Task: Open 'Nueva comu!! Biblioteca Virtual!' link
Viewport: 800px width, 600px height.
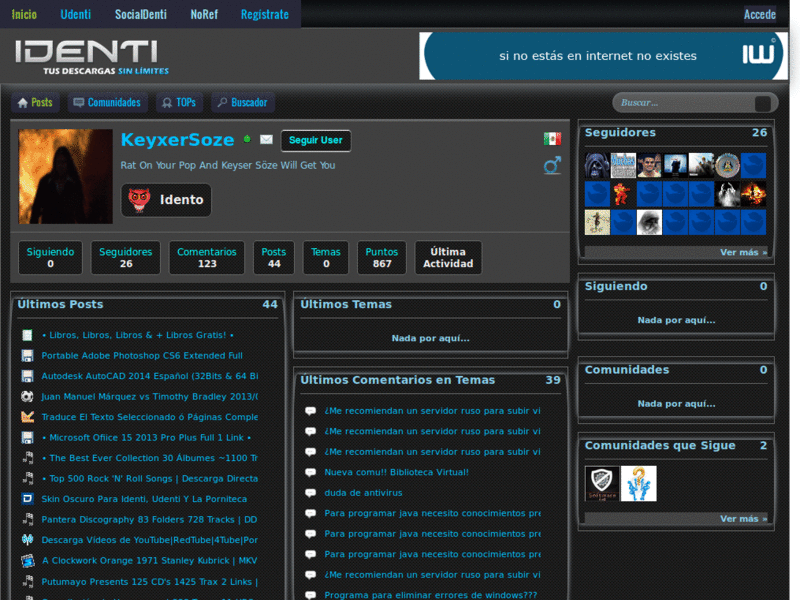Action: (x=396, y=472)
